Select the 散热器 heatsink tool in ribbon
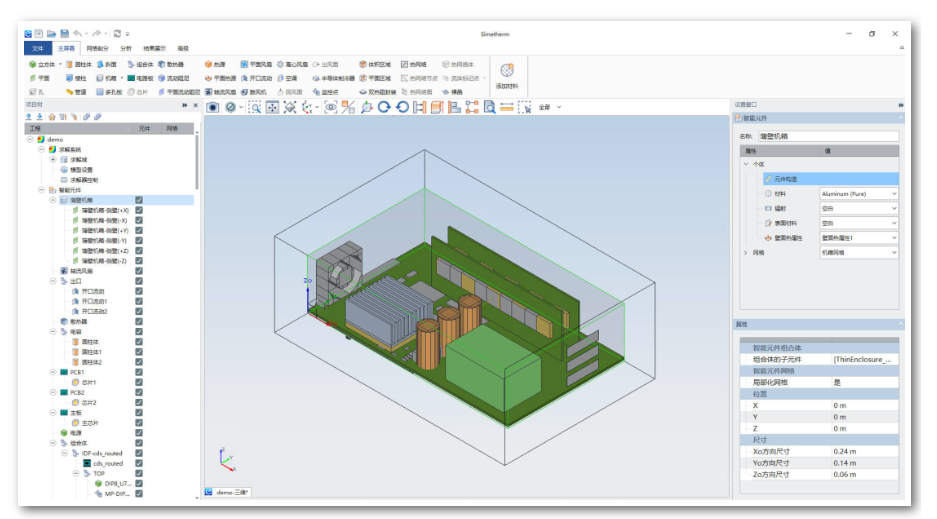937x519 pixels. point(170,64)
